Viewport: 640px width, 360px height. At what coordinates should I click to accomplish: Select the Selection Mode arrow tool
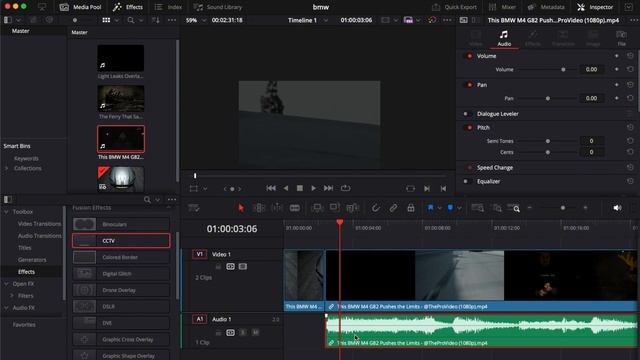(x=241, y=208)
